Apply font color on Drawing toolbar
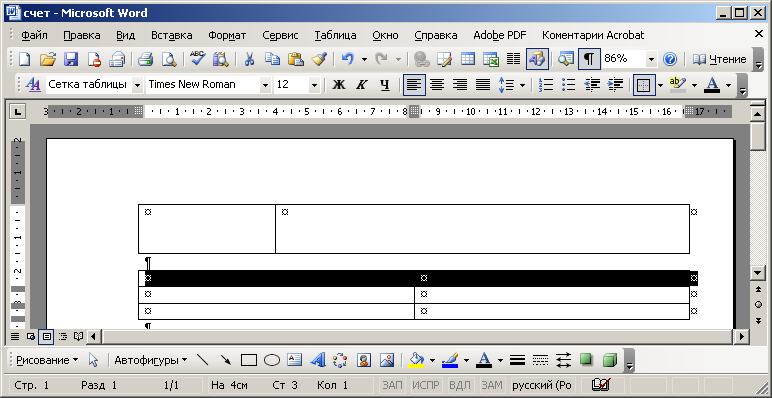The width and height of the screenshot is (772, 398). [x=484, y=360]
